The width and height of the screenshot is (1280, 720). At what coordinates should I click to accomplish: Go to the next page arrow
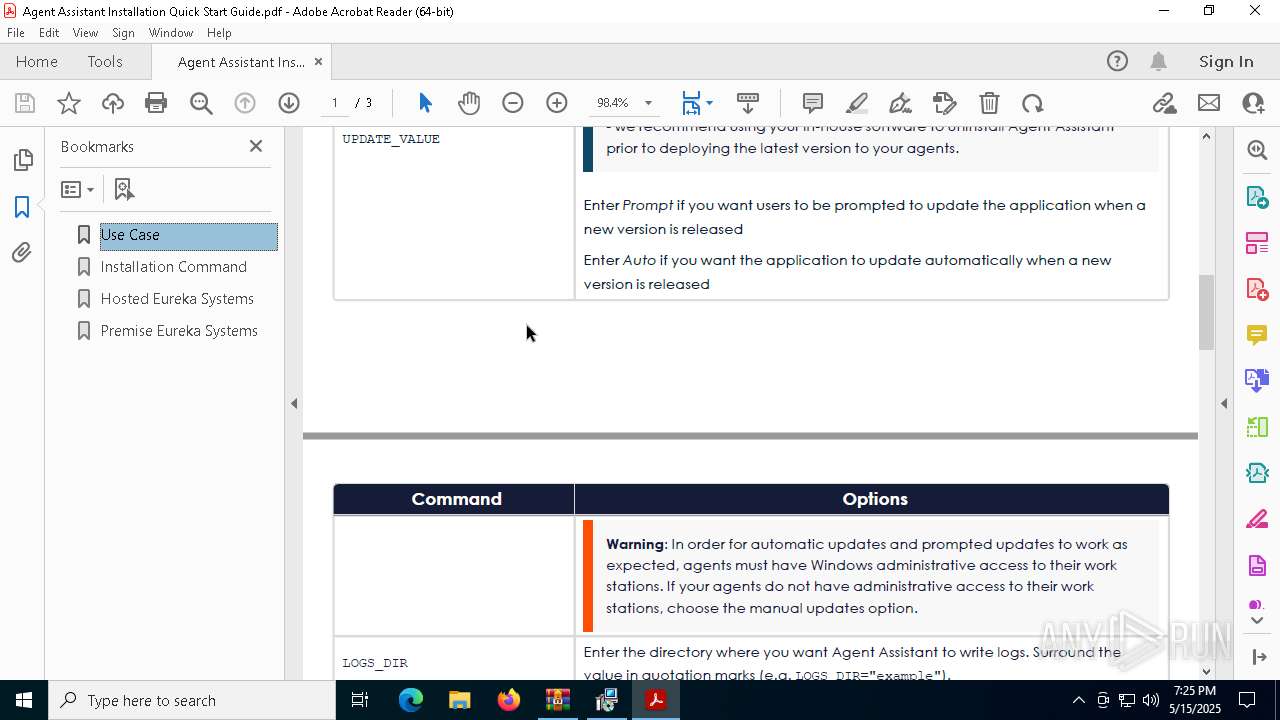pos(289,103)
